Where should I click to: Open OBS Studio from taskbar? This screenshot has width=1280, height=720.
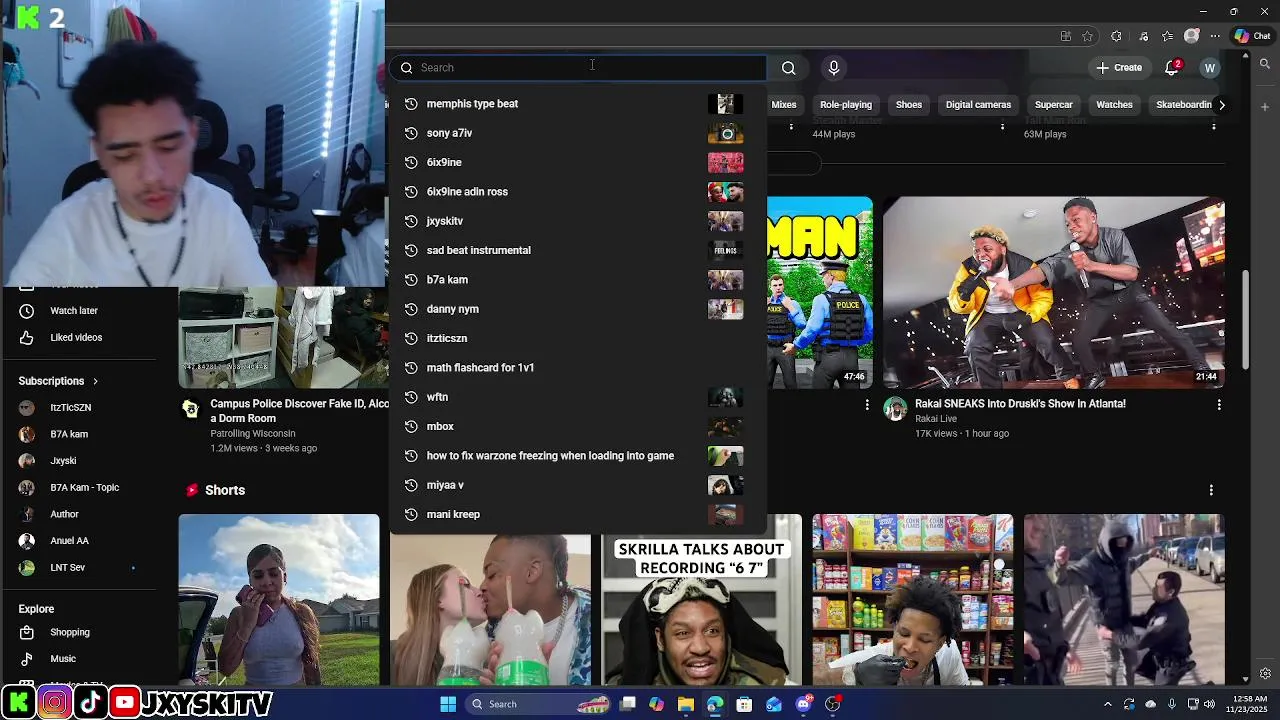pos(833,705)
